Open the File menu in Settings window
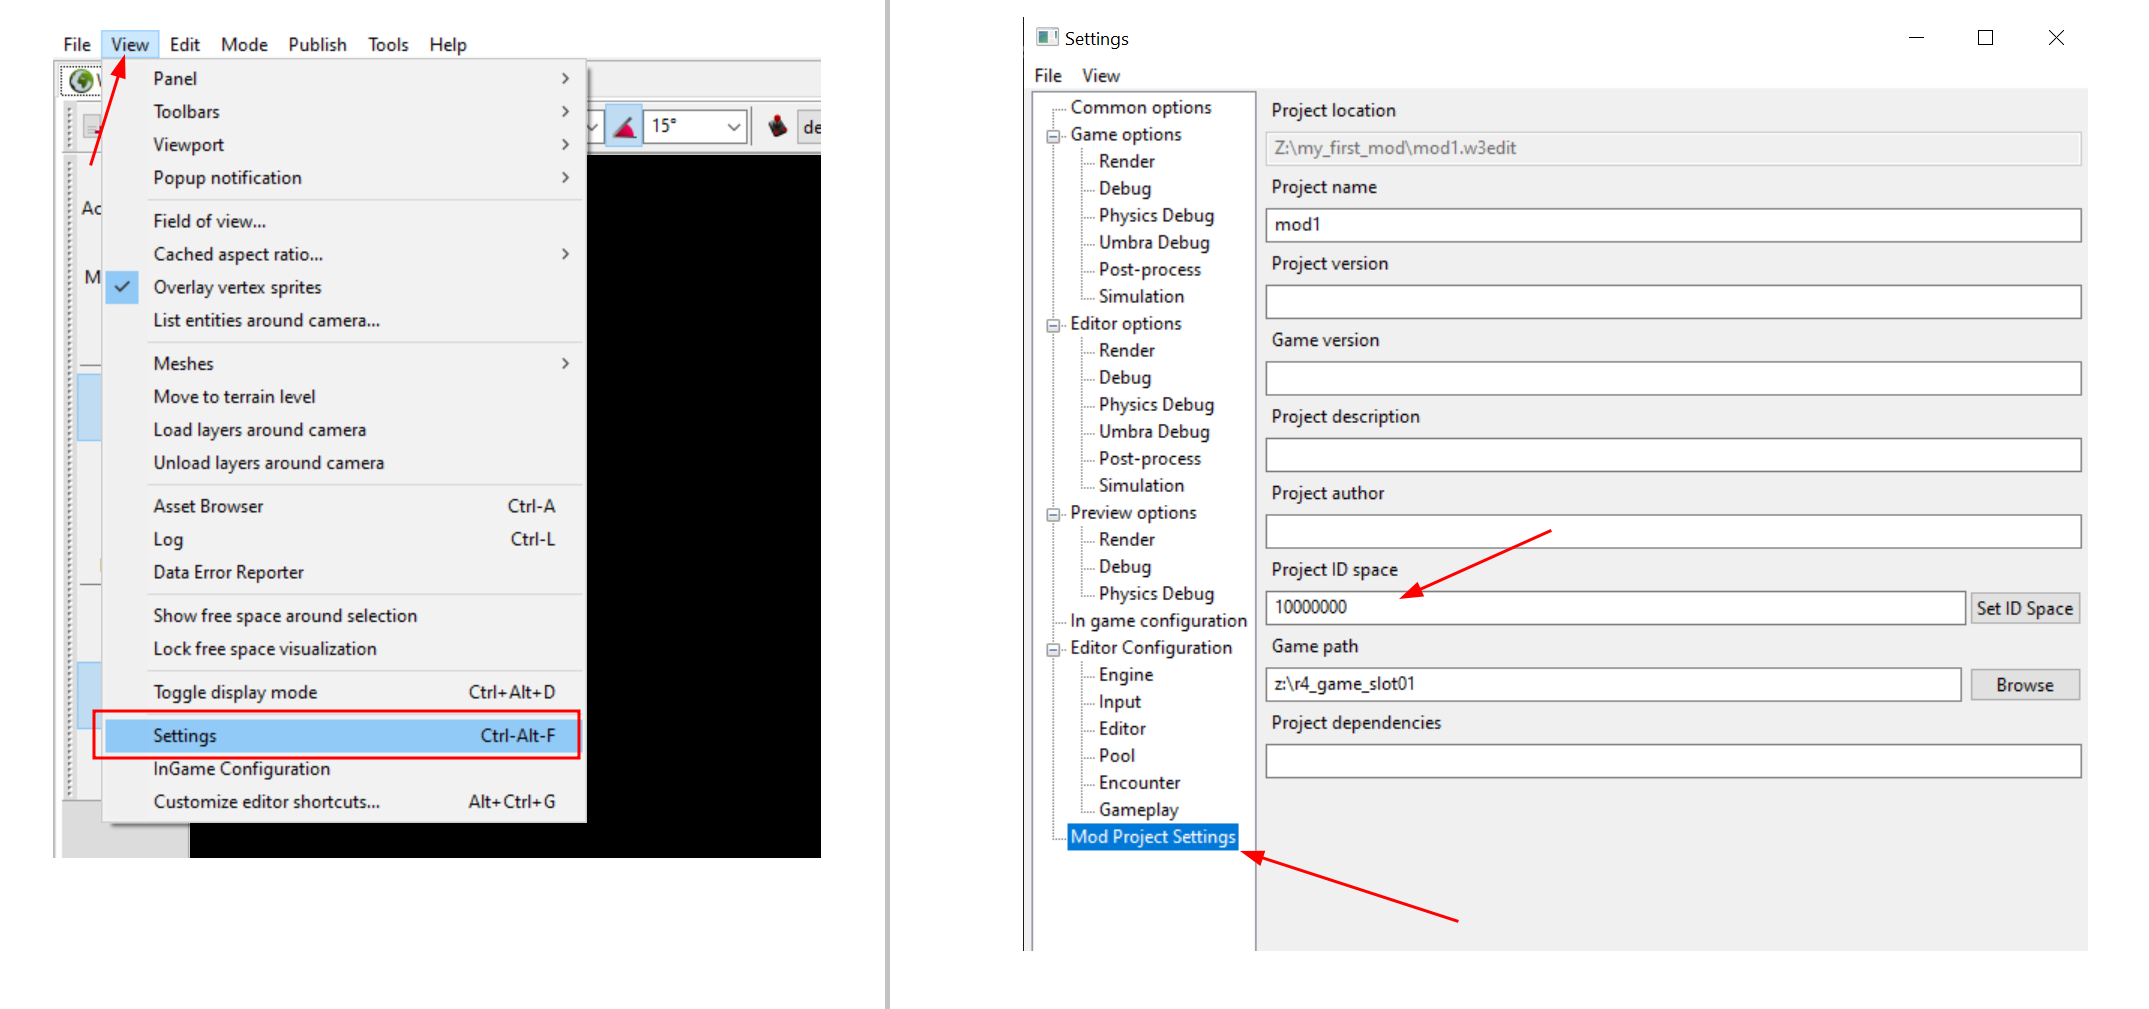Screen dimensions: 2149x1009 (x=1047, y=75)
